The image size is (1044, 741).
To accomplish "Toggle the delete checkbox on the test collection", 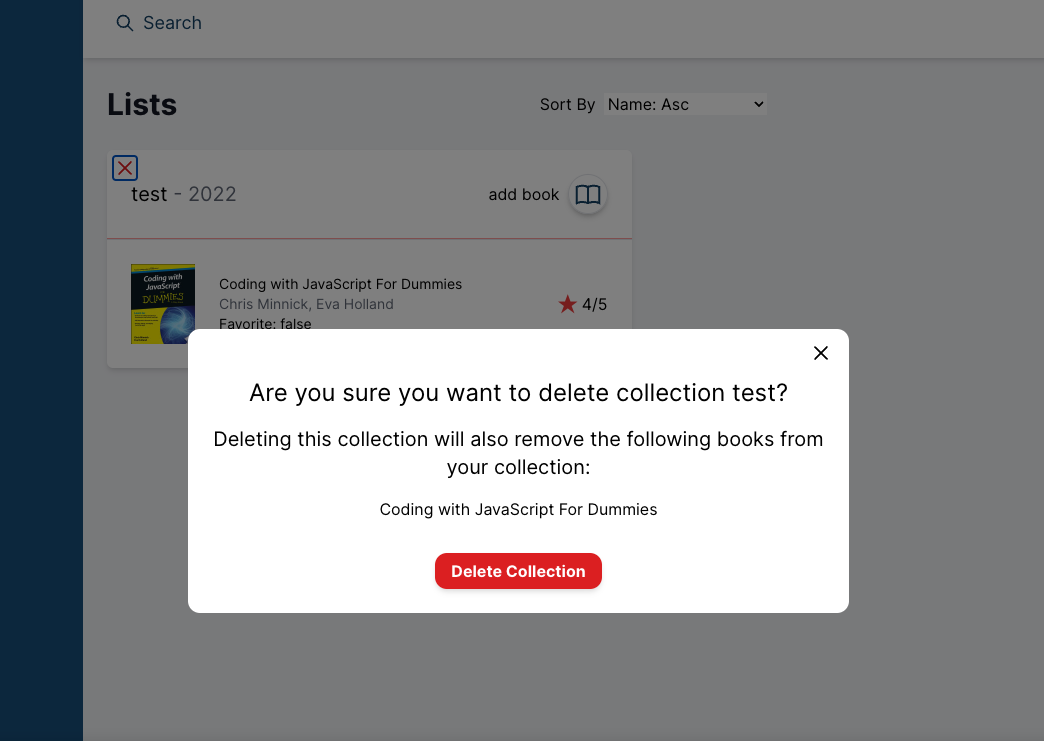I will (x=124, y=168).
